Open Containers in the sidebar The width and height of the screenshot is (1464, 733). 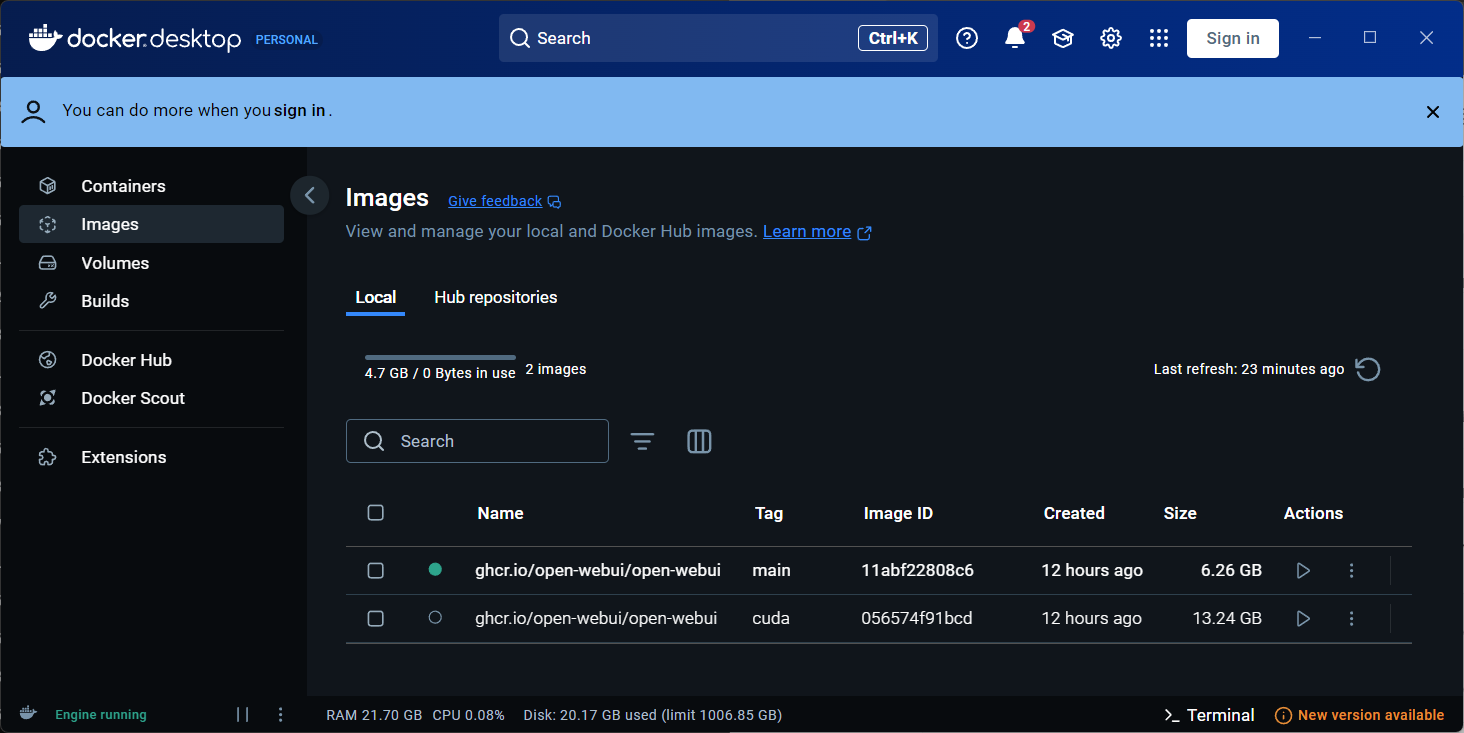click(152, 186)
